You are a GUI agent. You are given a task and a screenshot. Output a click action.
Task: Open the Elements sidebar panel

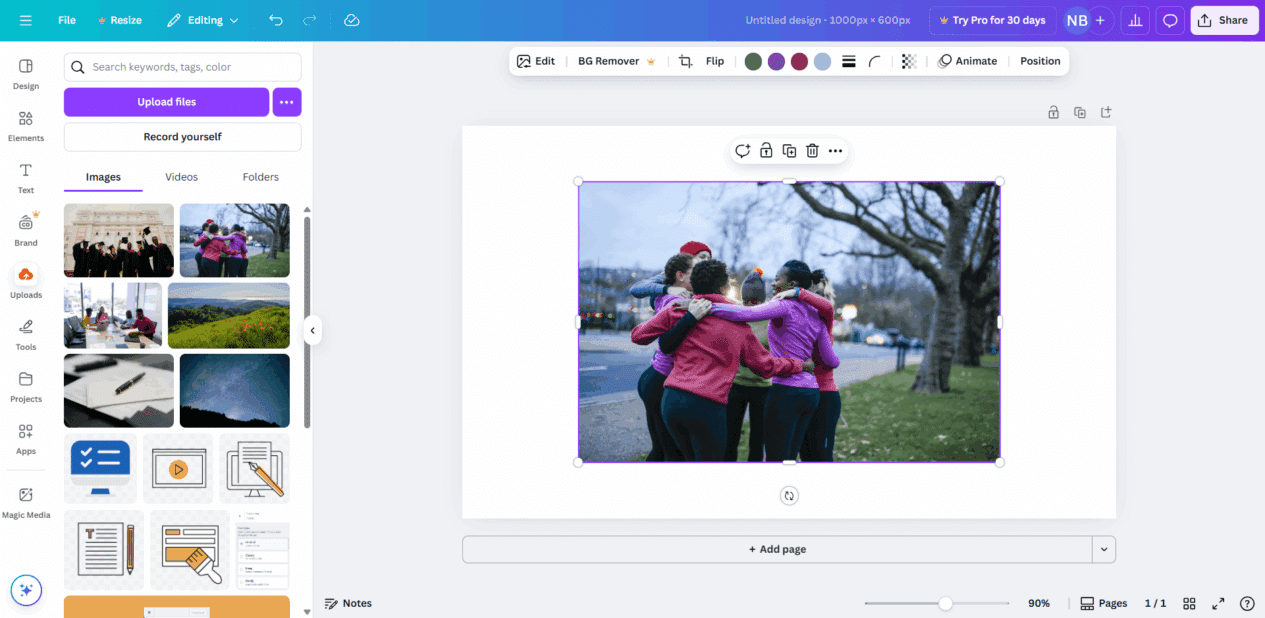point(26,124)
